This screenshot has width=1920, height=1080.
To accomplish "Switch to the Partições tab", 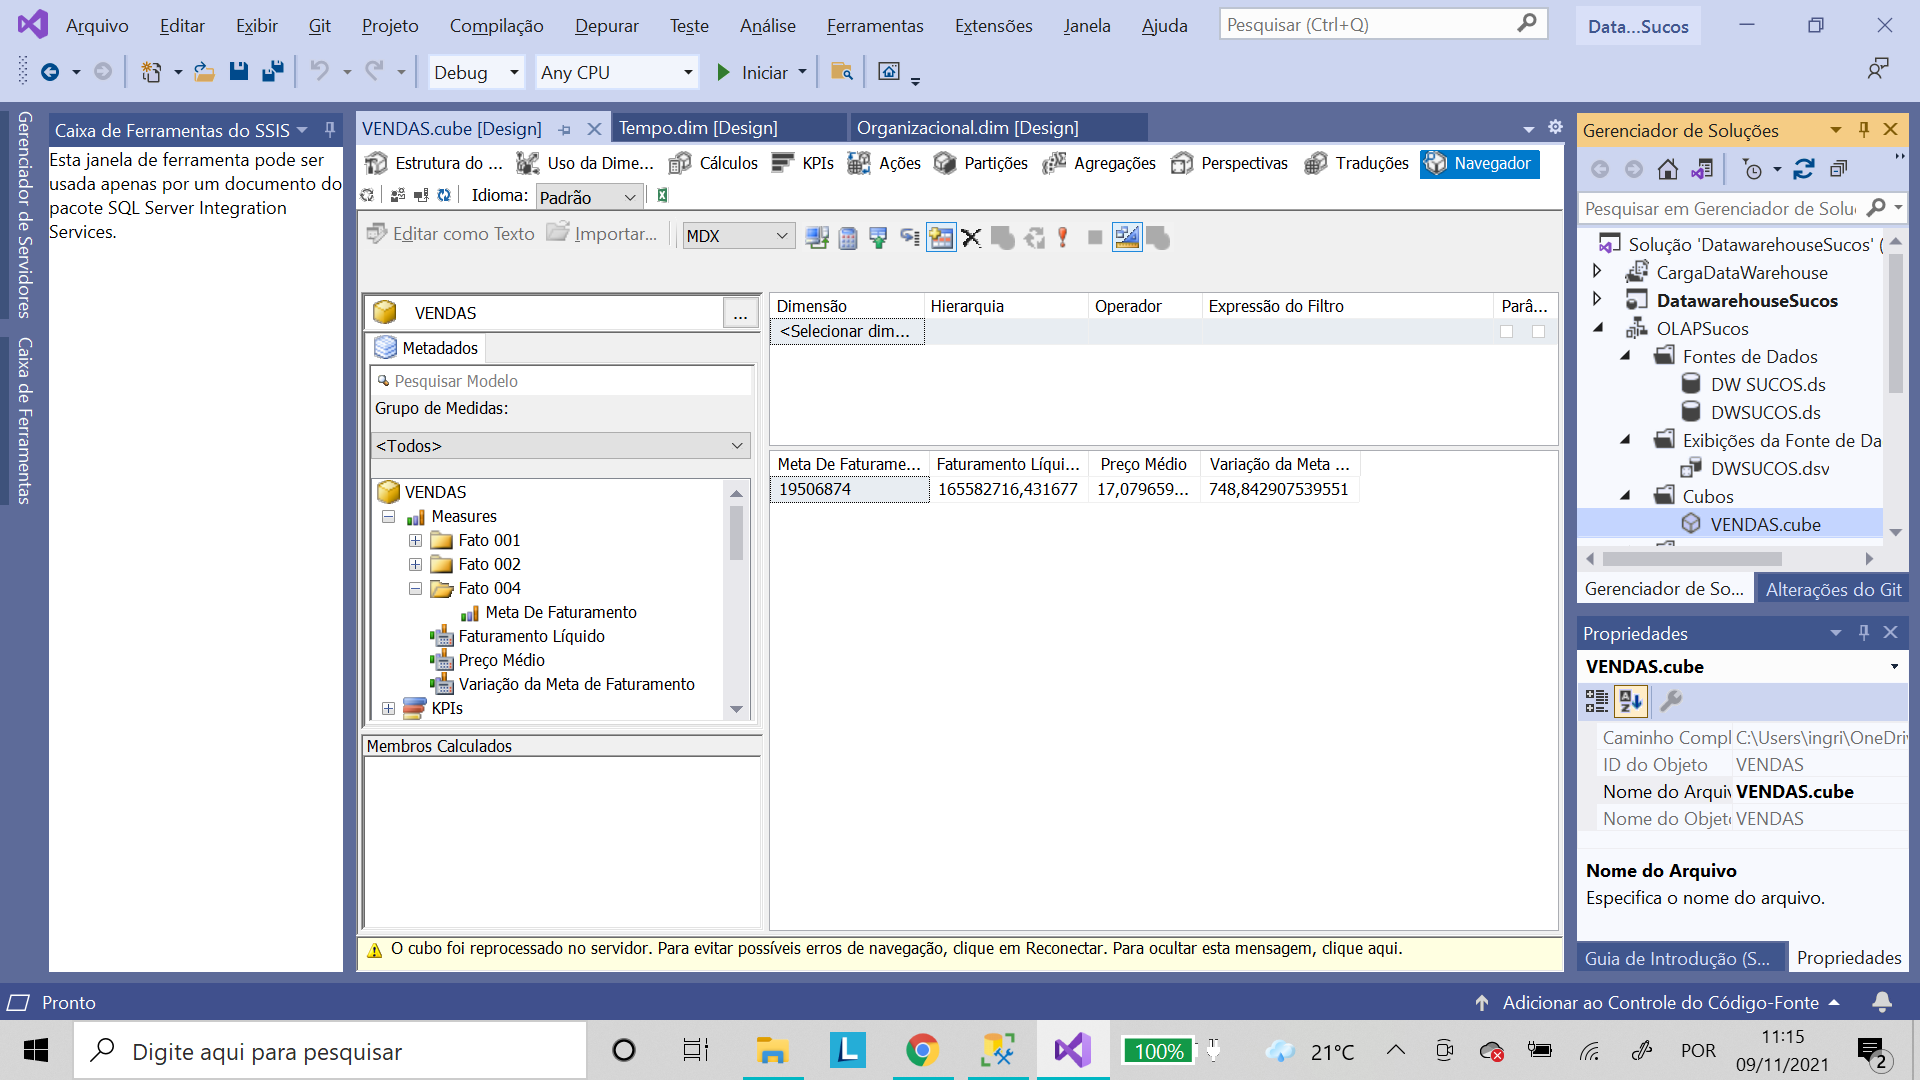I will (980, 163).
